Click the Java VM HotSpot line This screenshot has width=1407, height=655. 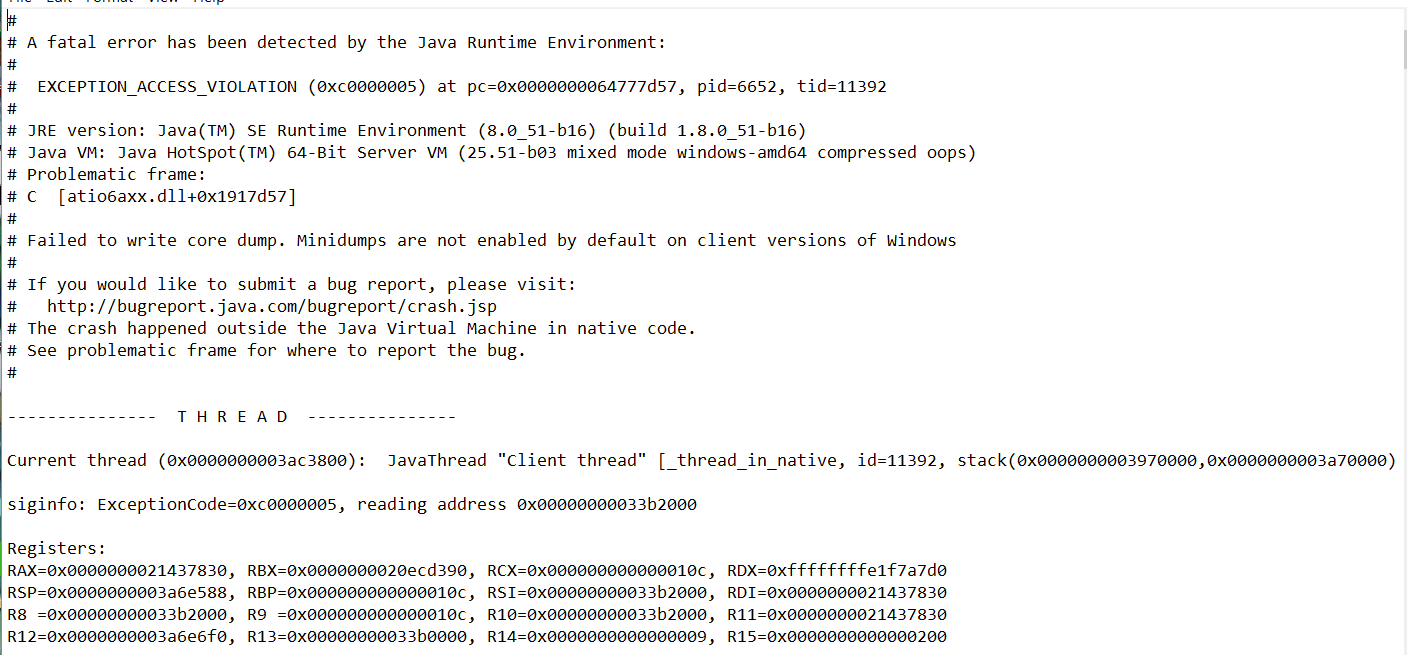point(500,153)
